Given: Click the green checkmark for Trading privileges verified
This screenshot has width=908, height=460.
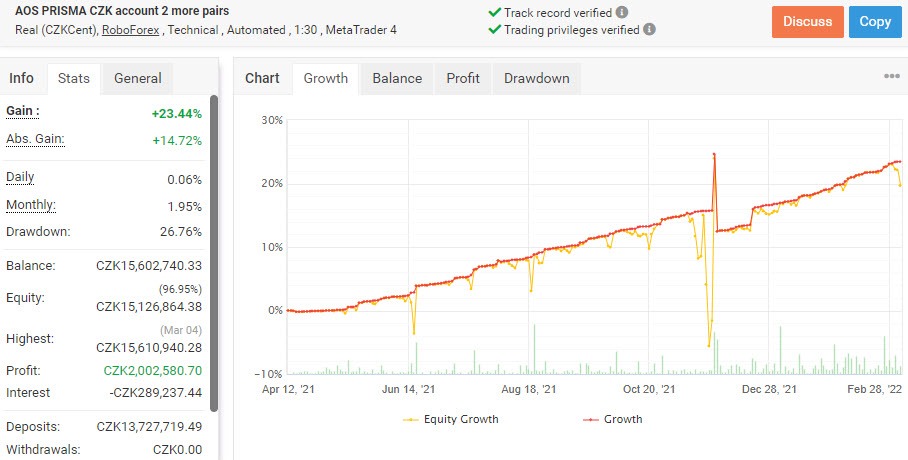Looking at the screenshot, I should pos(495,29).
